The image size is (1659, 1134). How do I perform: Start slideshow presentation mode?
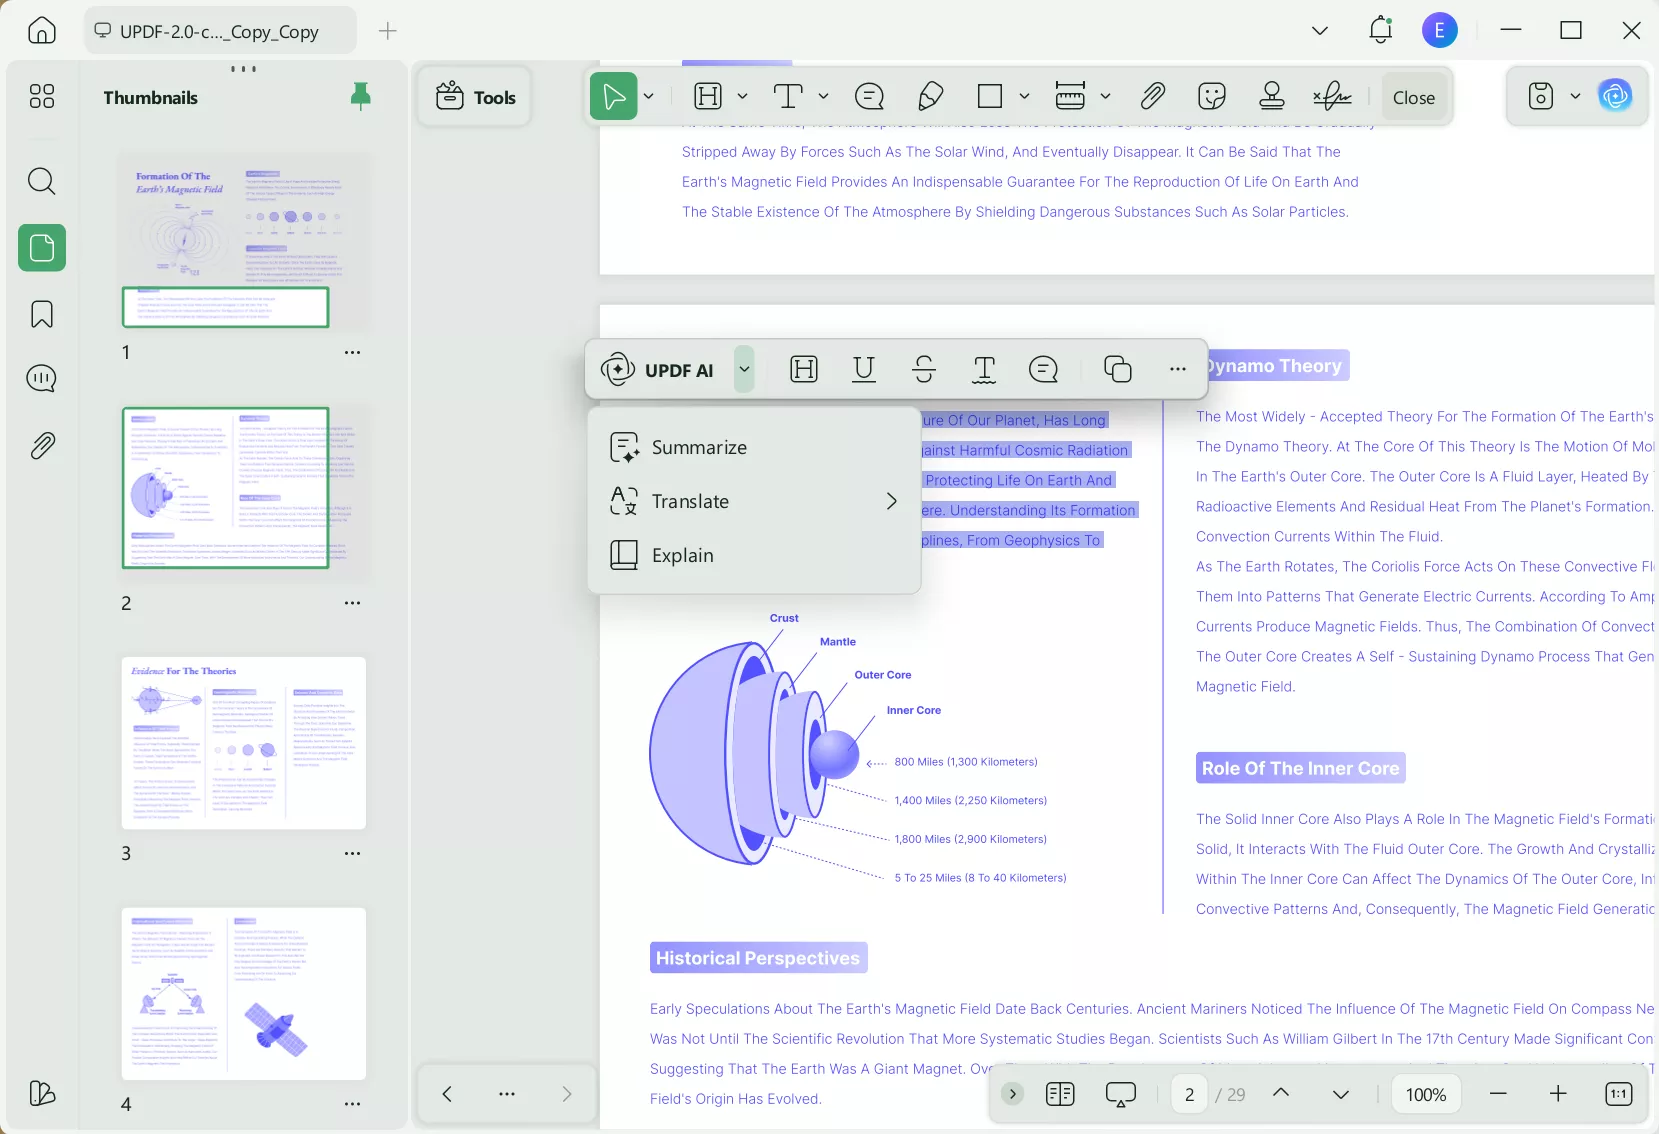click(x=1121, y=1094)
